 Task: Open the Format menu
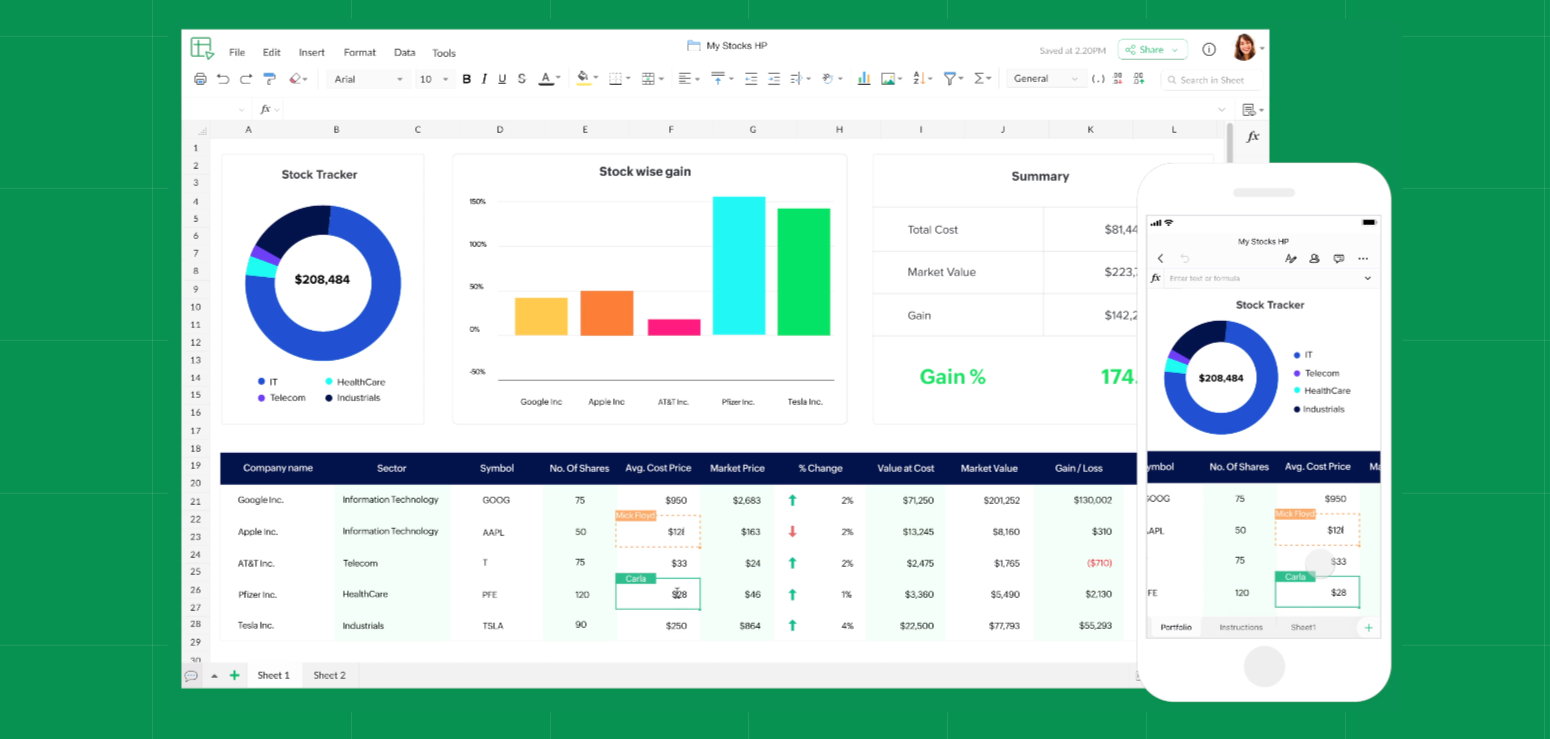[360, 53]
